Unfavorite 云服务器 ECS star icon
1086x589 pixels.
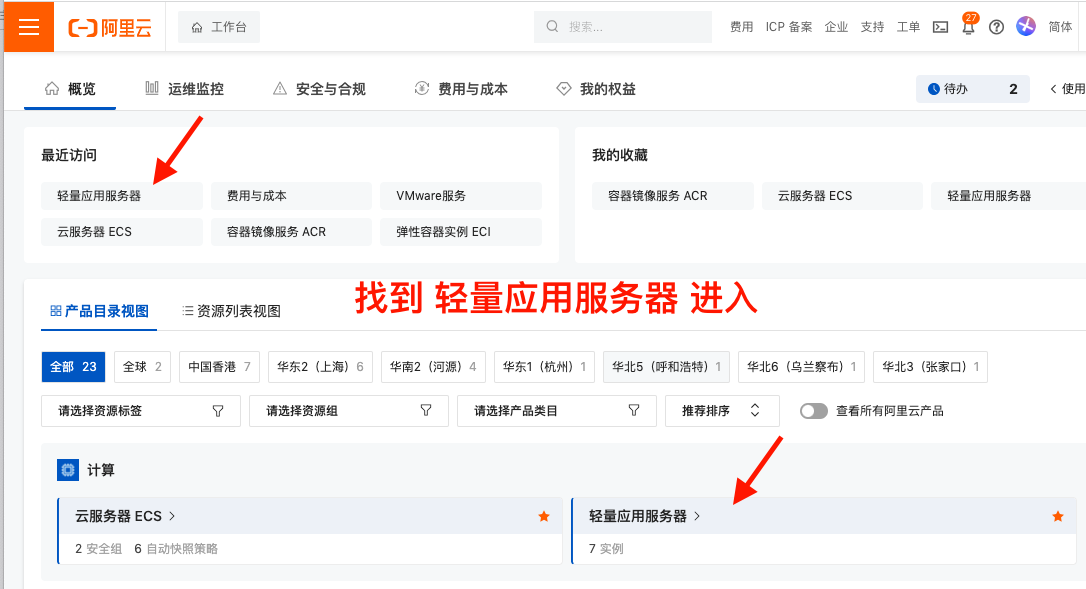point(544,516)
